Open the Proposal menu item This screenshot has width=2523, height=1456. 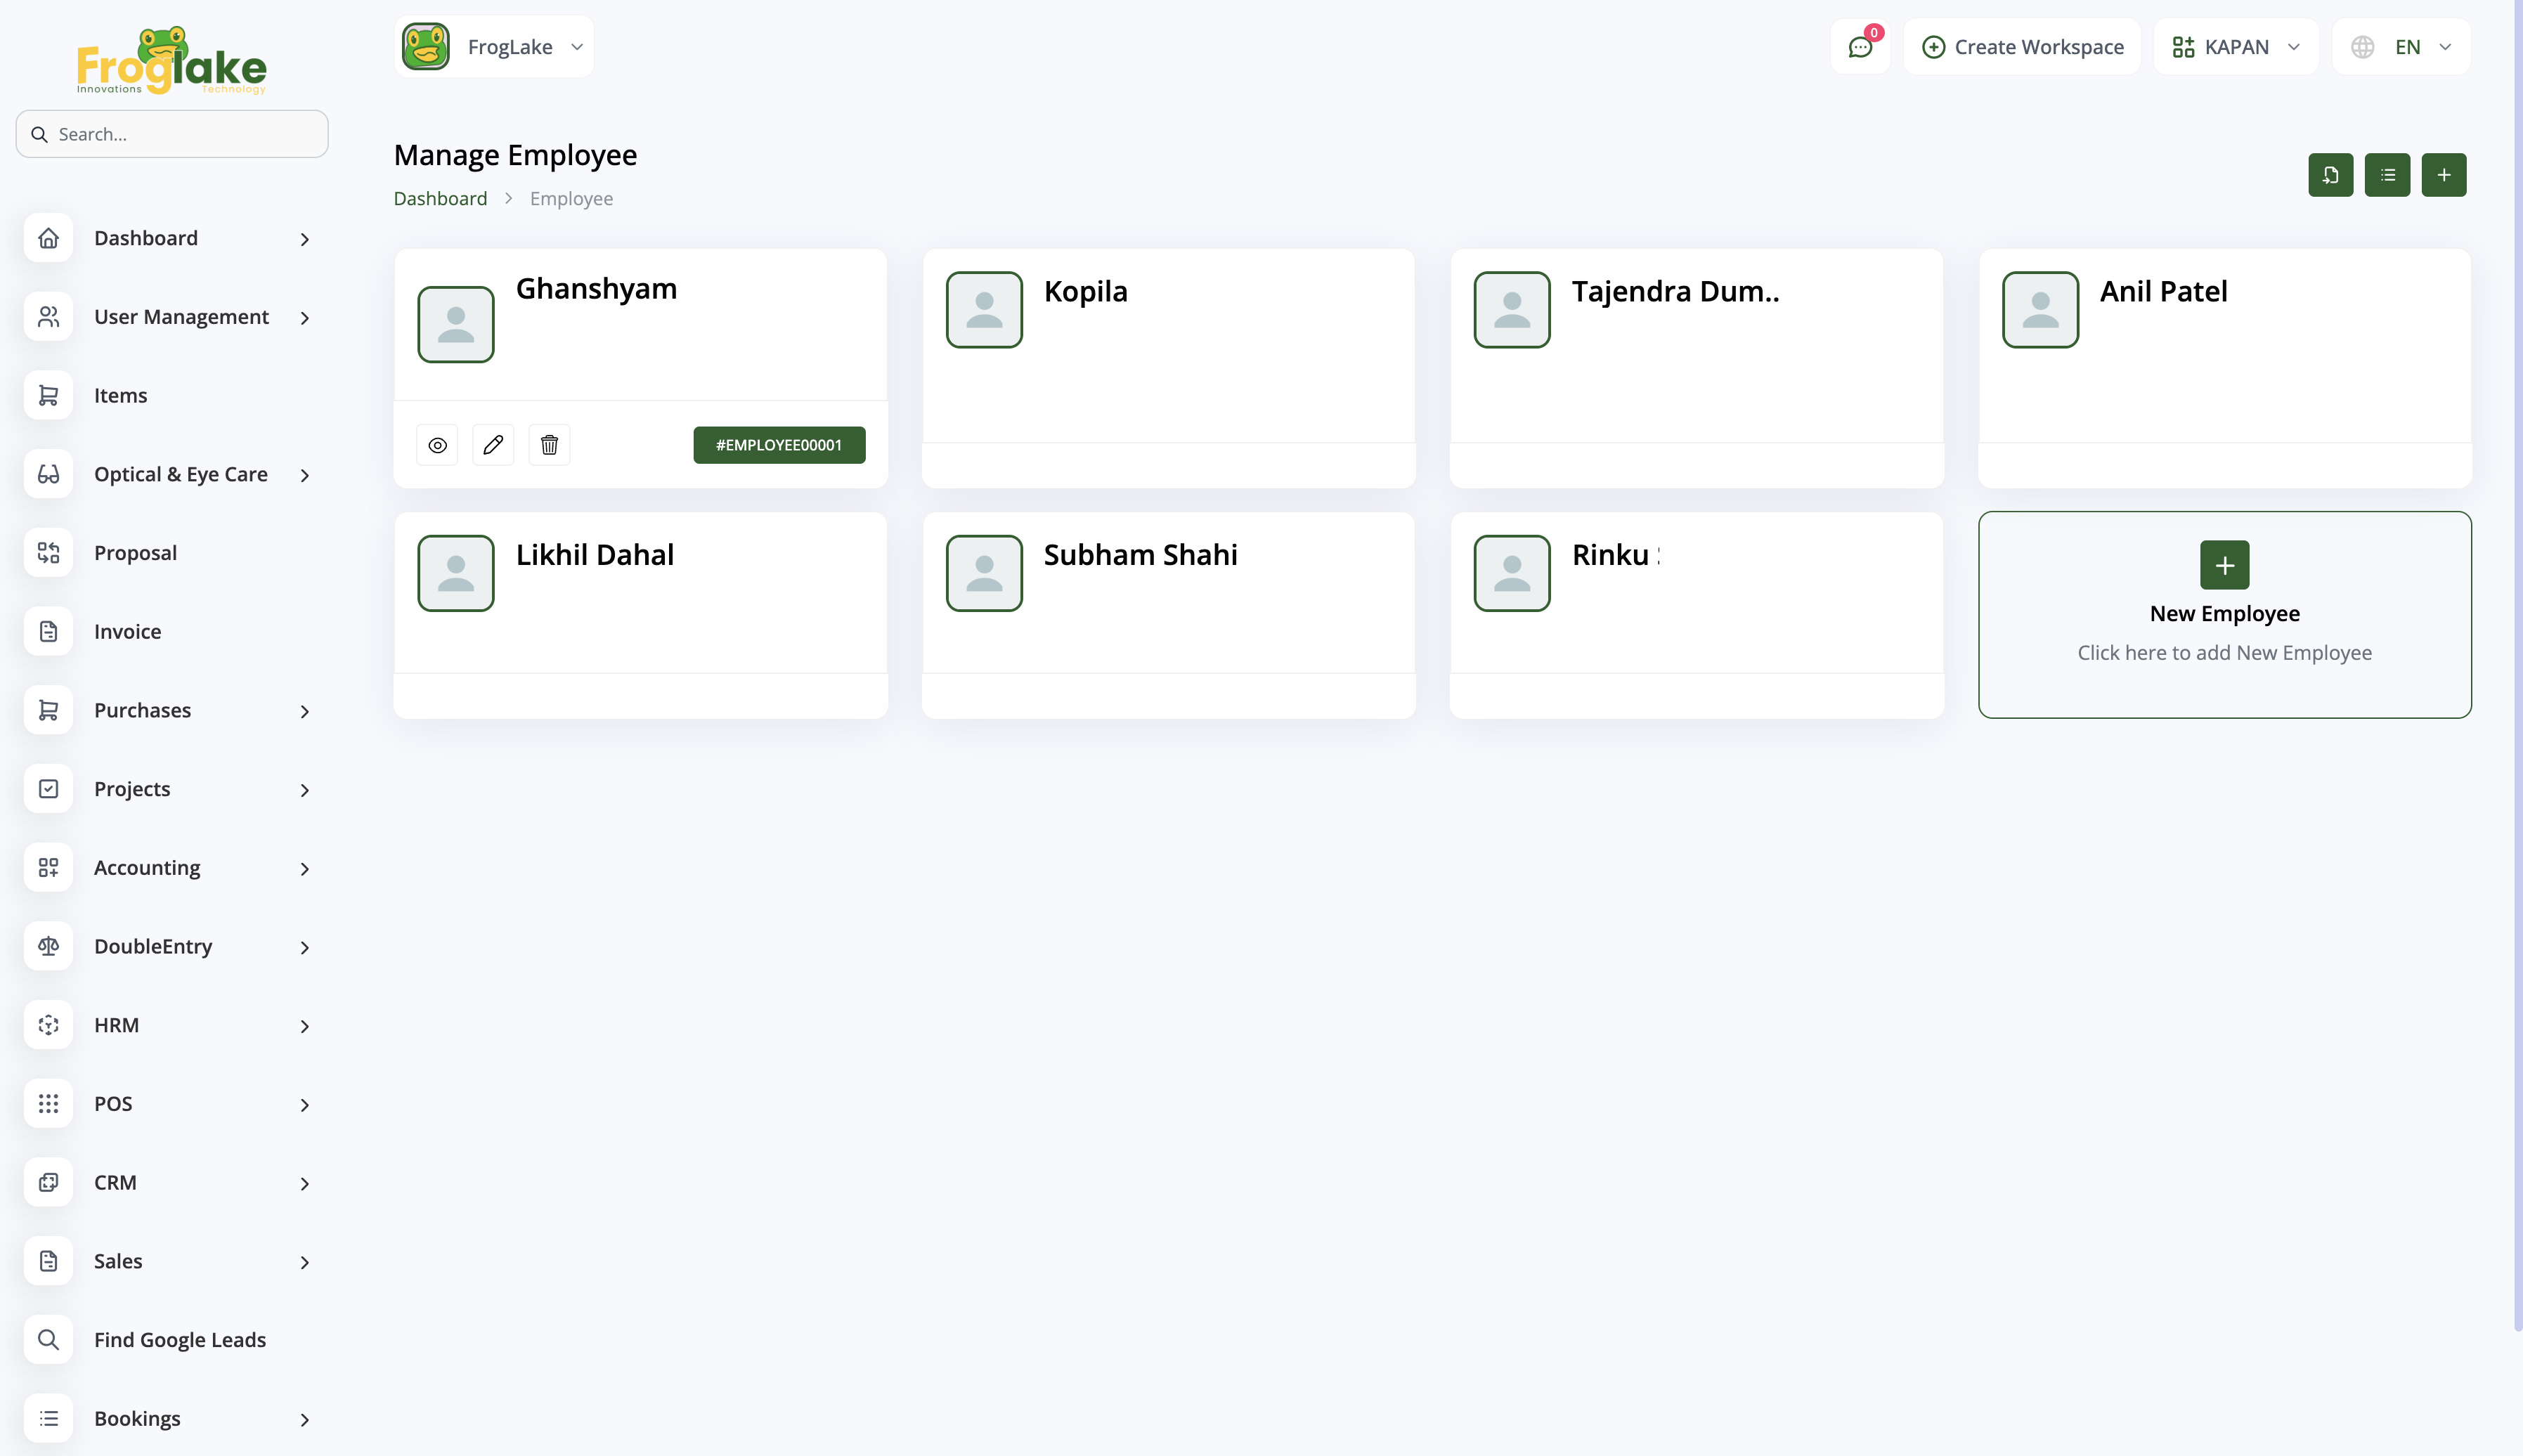(135, 553)
